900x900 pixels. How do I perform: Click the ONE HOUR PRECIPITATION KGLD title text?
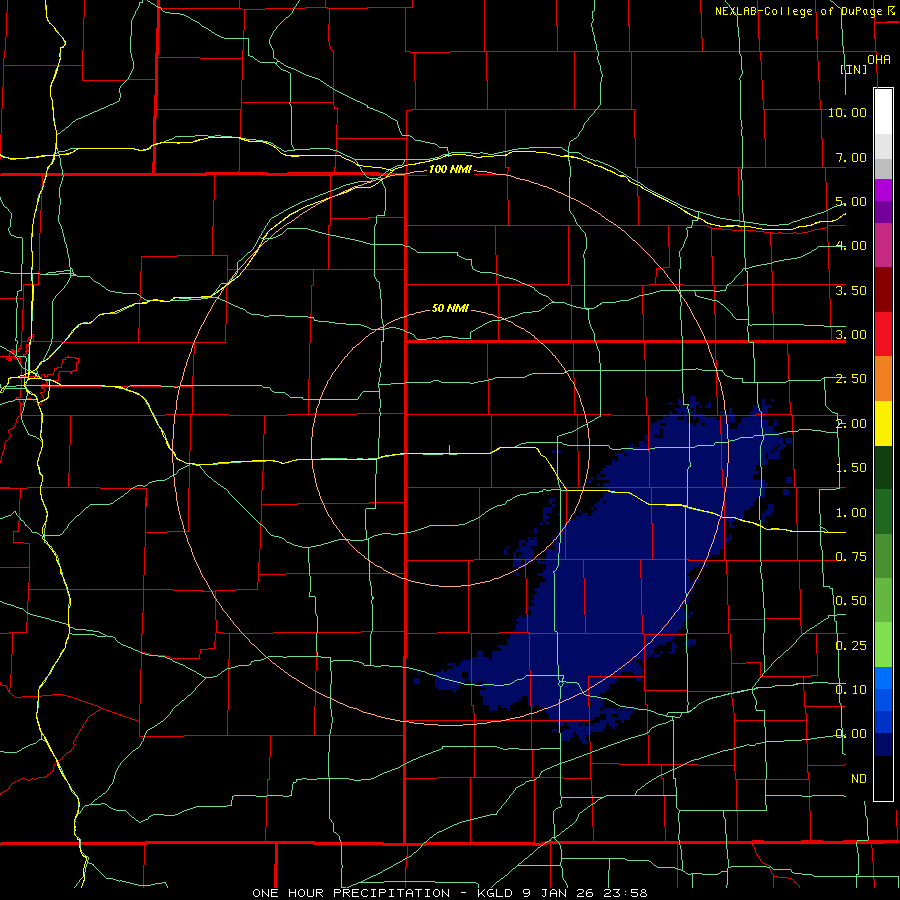(449, 893)
